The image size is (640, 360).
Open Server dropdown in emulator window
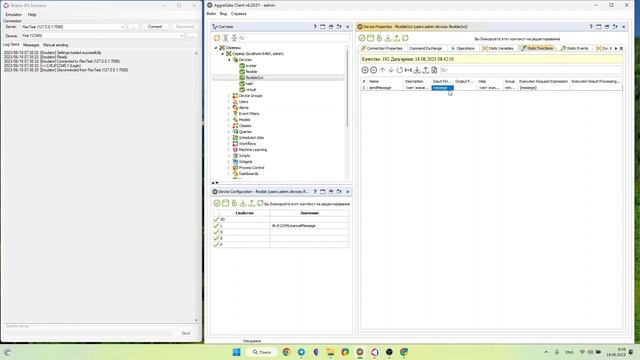[122, 27]
